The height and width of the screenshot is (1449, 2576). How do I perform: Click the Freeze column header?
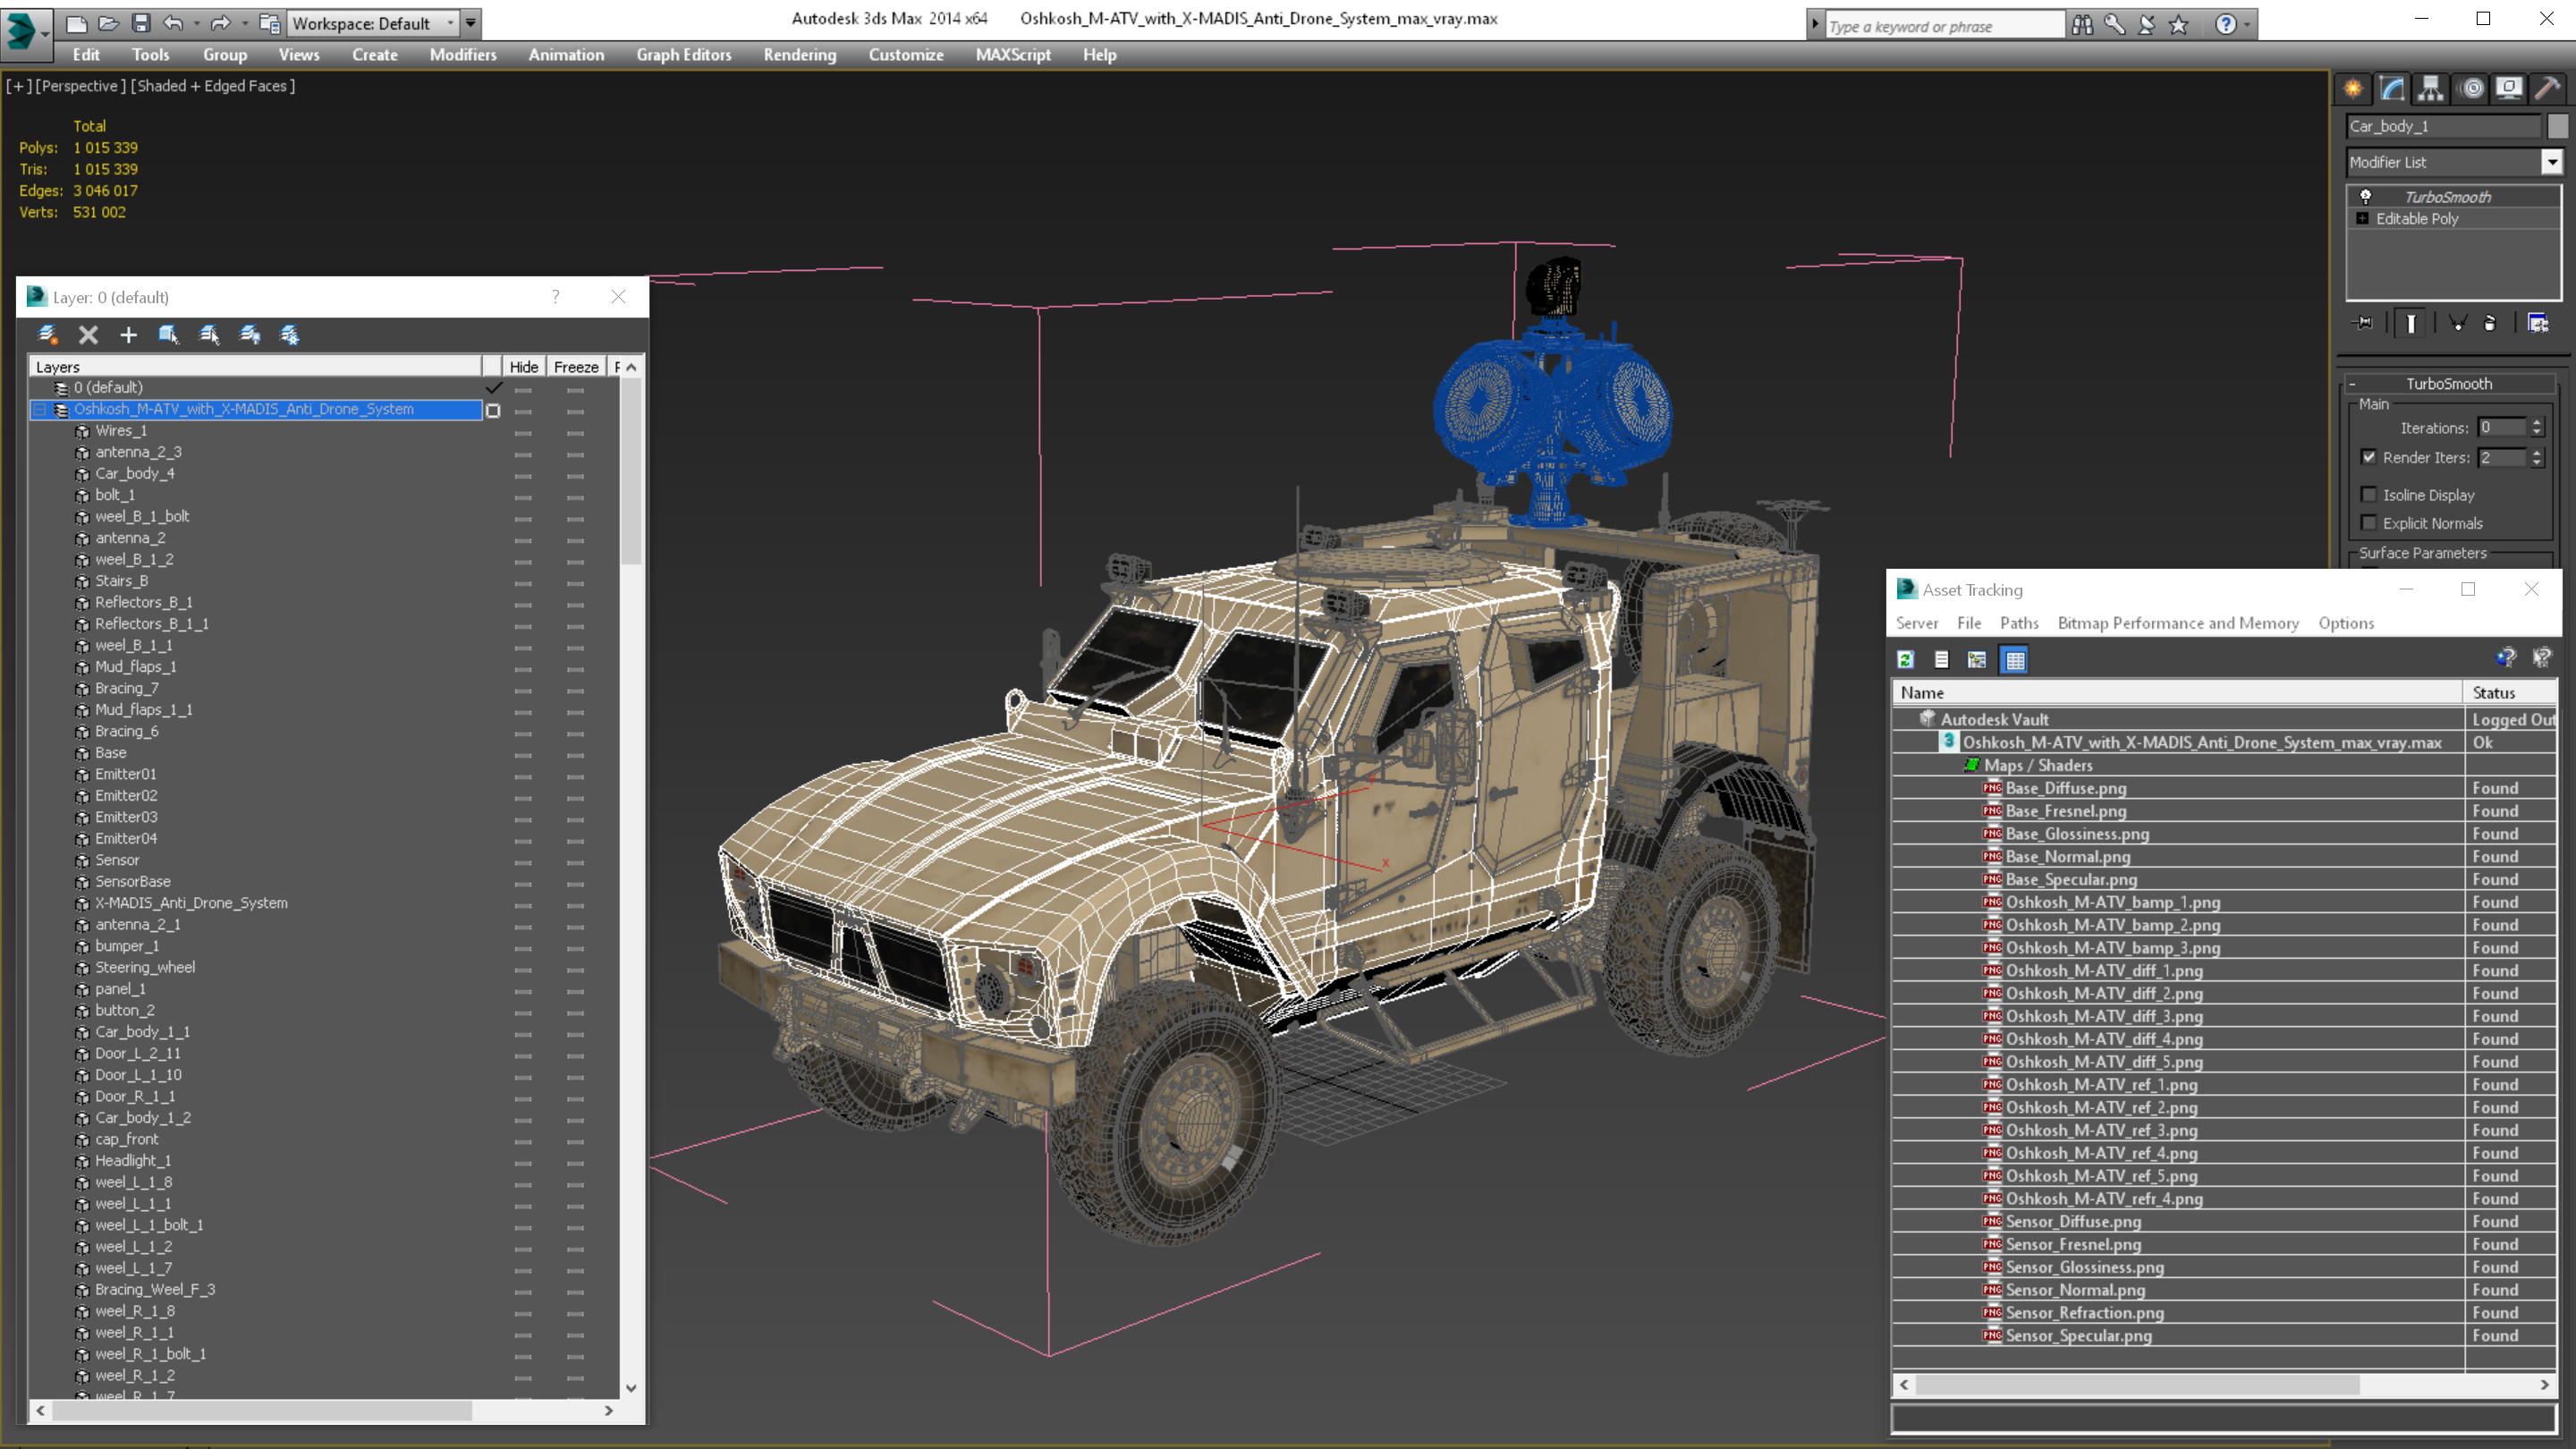click(576, 367)
